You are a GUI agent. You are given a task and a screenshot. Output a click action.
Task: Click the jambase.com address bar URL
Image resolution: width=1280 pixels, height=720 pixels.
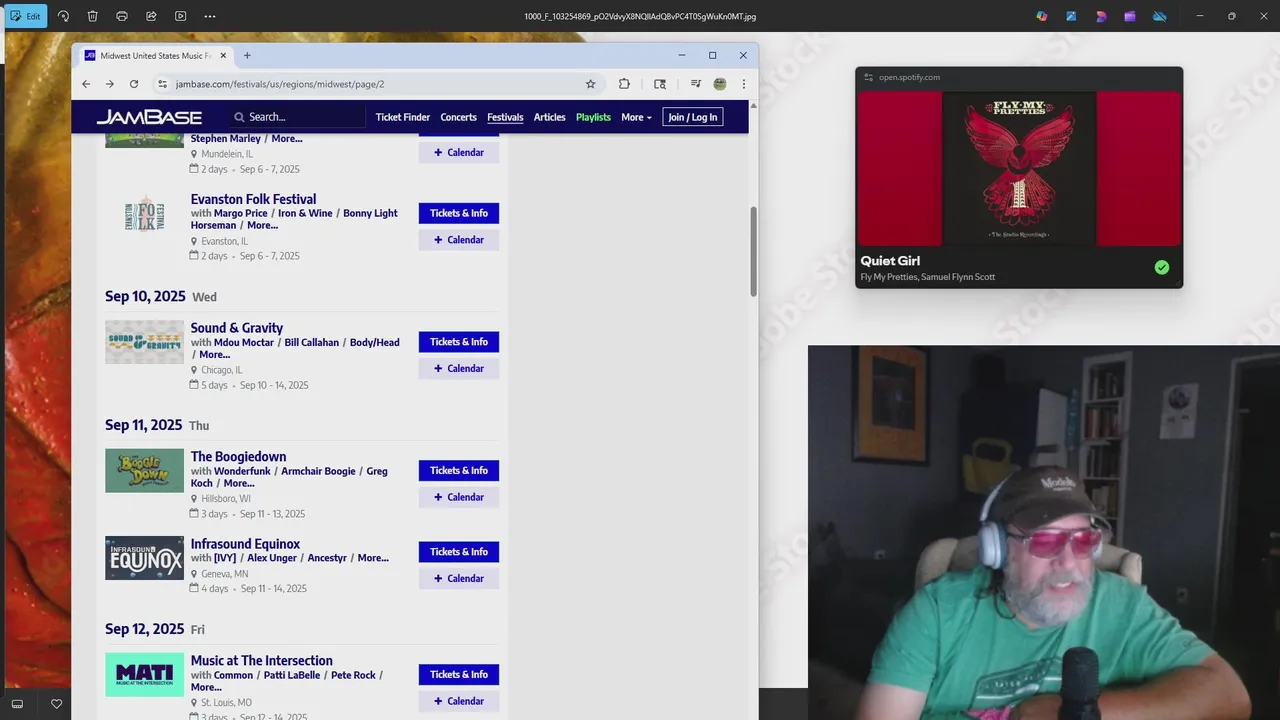click(x=280, y=84)
